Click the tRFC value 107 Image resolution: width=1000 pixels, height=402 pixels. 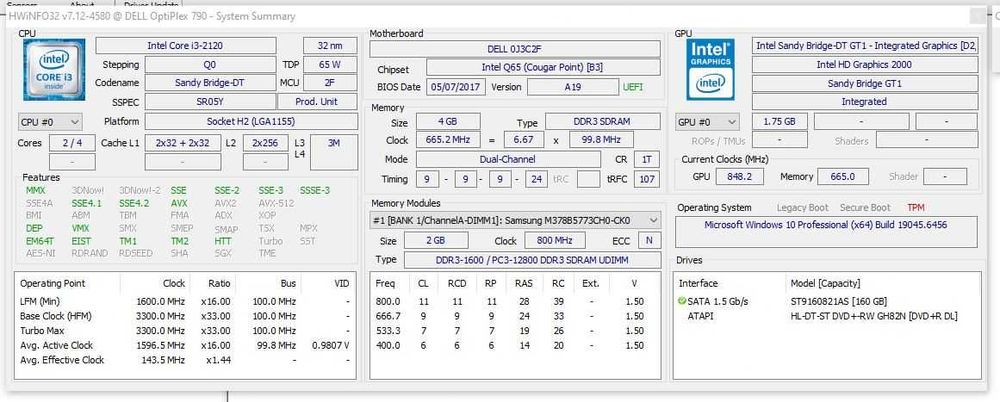tap(647, 179)
